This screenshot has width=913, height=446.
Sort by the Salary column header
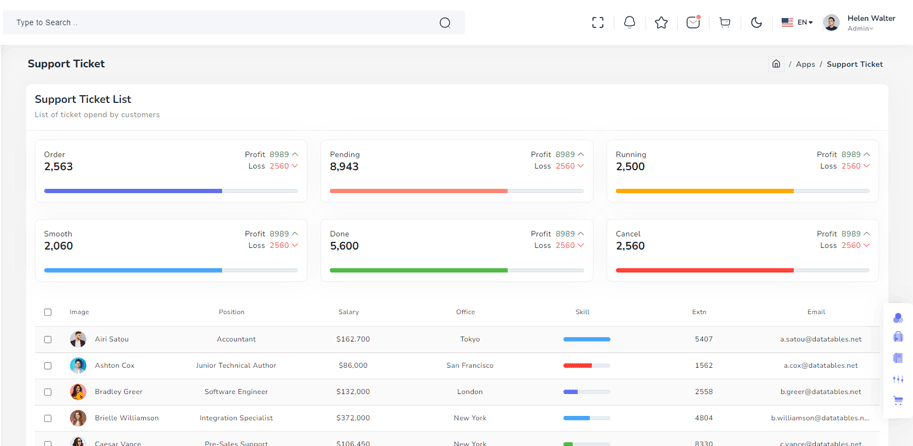(348, 312)
